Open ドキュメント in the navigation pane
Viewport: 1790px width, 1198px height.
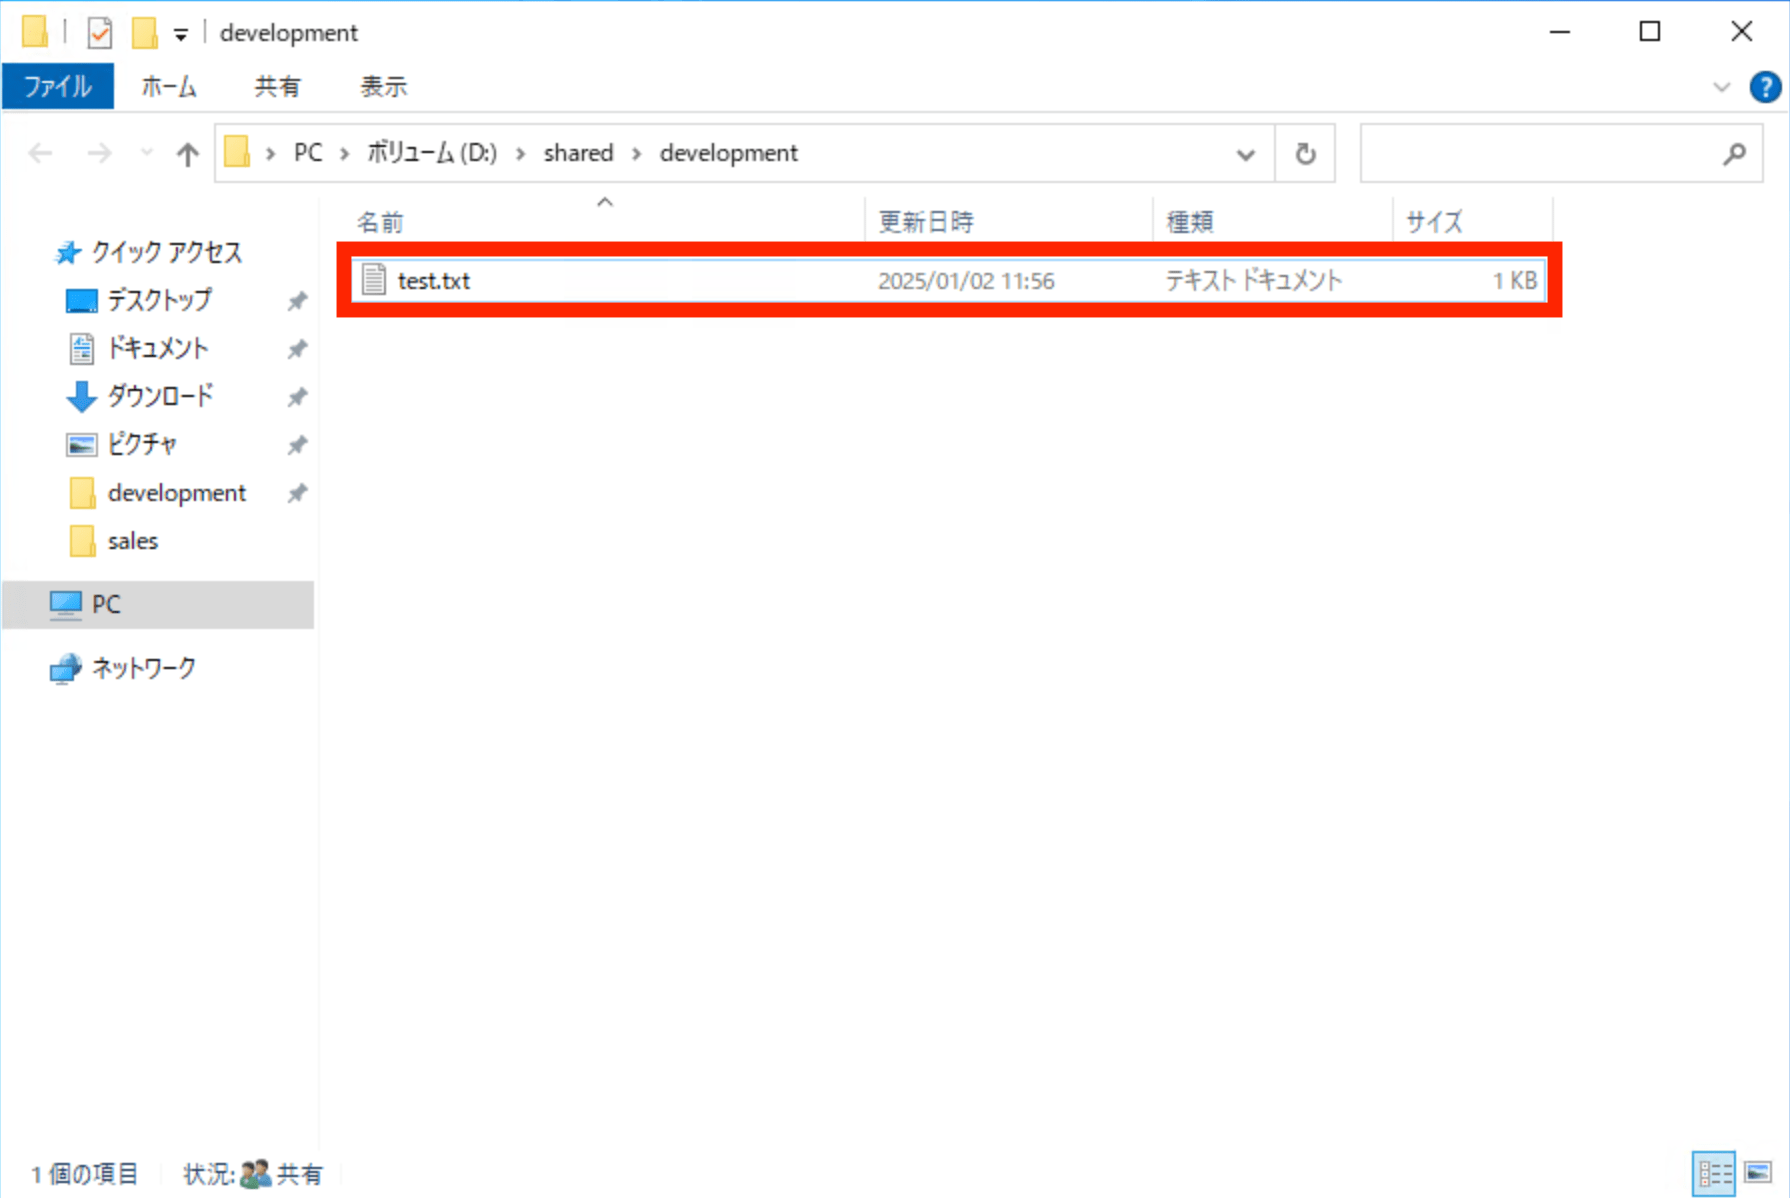(x=158, y=348)
